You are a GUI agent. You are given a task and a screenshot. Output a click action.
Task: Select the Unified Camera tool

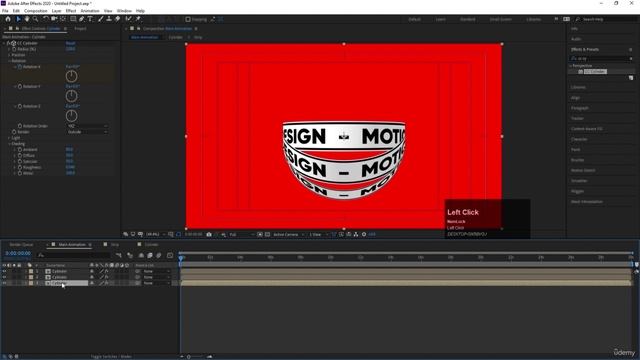click(54, 19)
